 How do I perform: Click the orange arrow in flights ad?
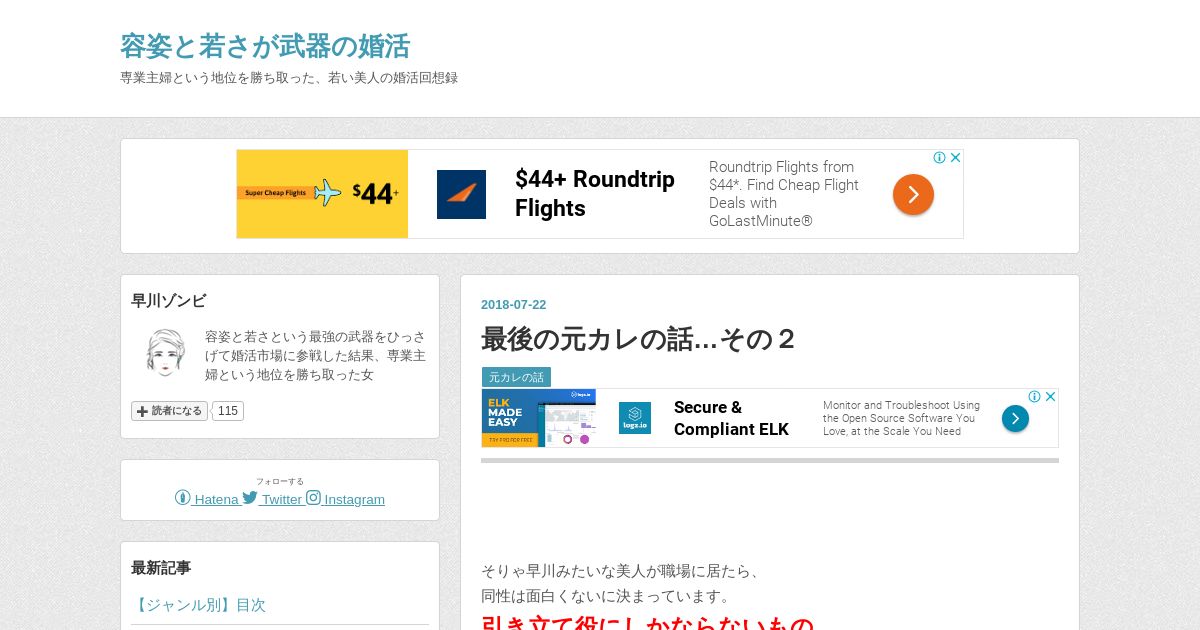tap(913, 194)
